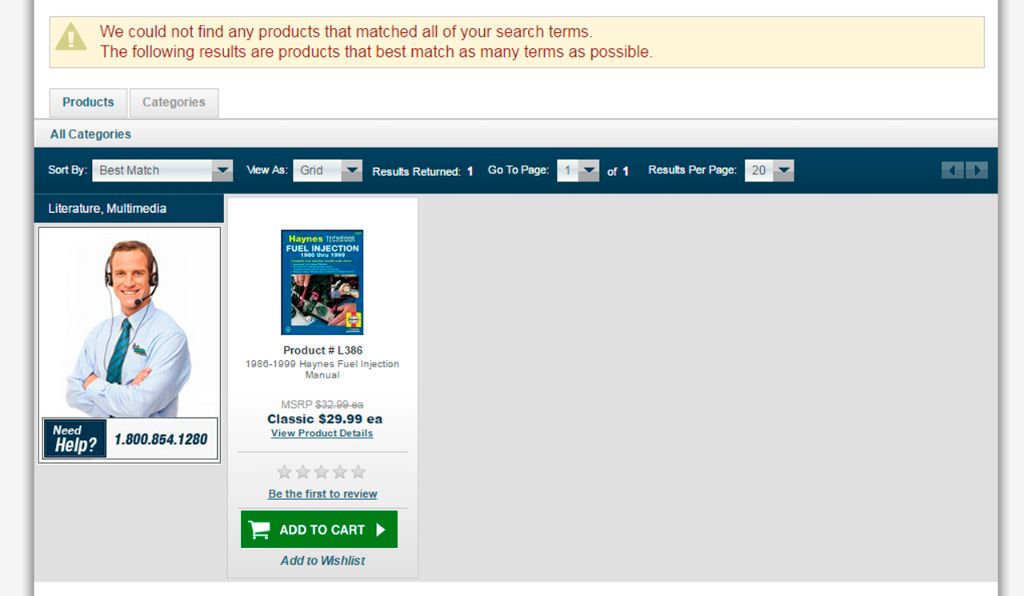
Task: Click the green Add to Cart button
Action: 319,529
